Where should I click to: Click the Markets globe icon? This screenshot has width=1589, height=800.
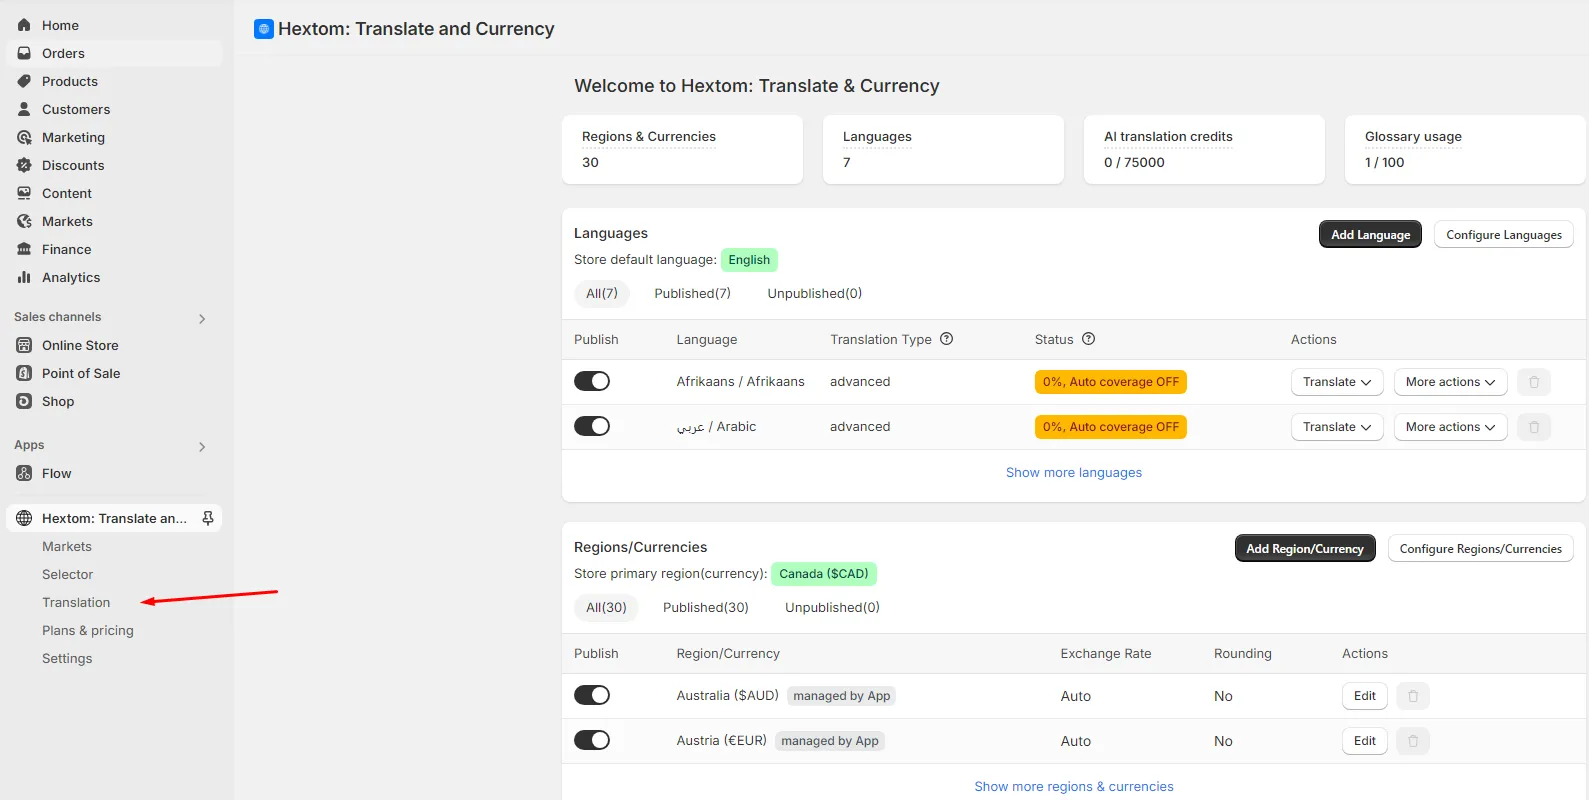pos(24,221)
